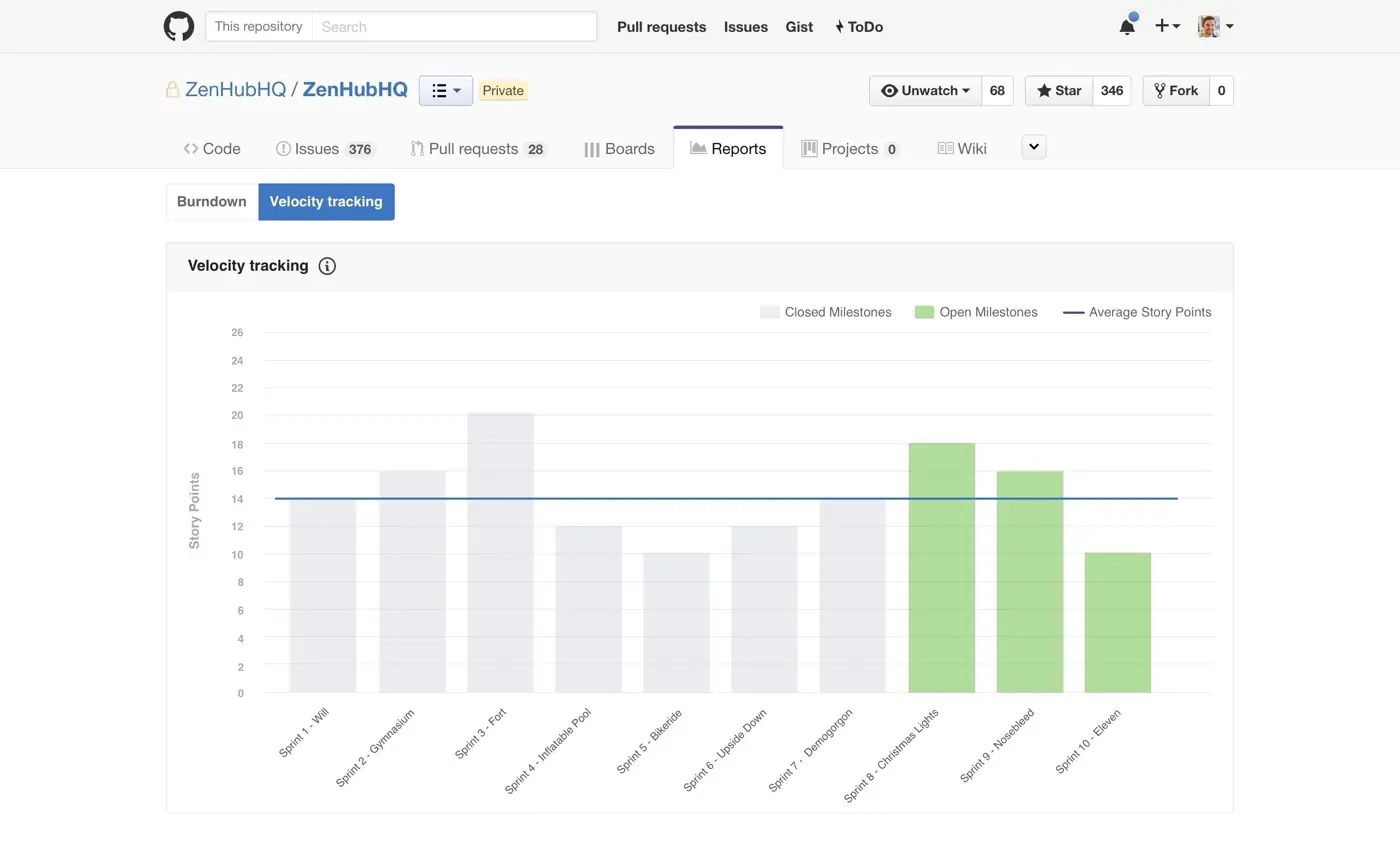
Task: Click the green Sprint 8 - Christmas Lights bar
Action: [942, 568]
